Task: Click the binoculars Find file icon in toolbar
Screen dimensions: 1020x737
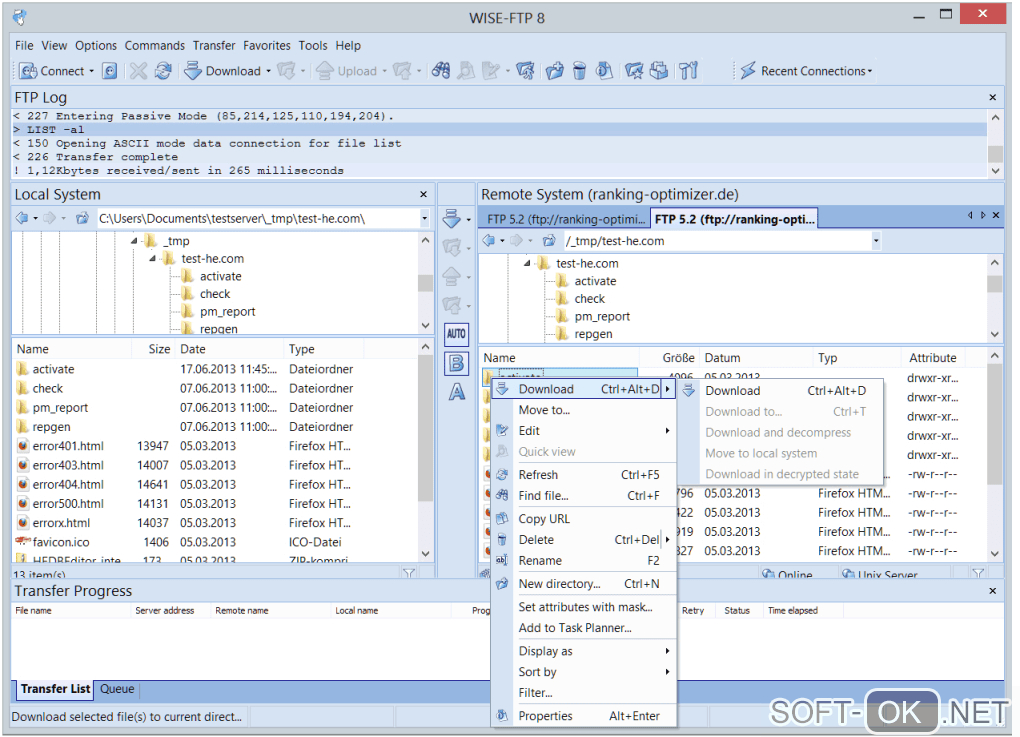Action: [441, 70]
